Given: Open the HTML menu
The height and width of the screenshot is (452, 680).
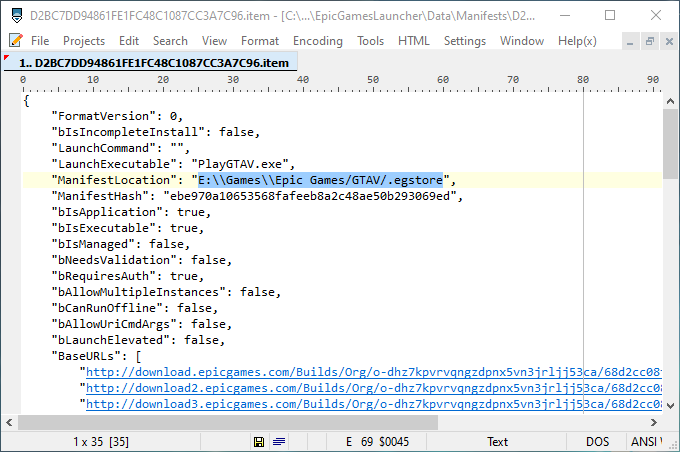Looking at the screenshot, I should [x=413, y=41].
